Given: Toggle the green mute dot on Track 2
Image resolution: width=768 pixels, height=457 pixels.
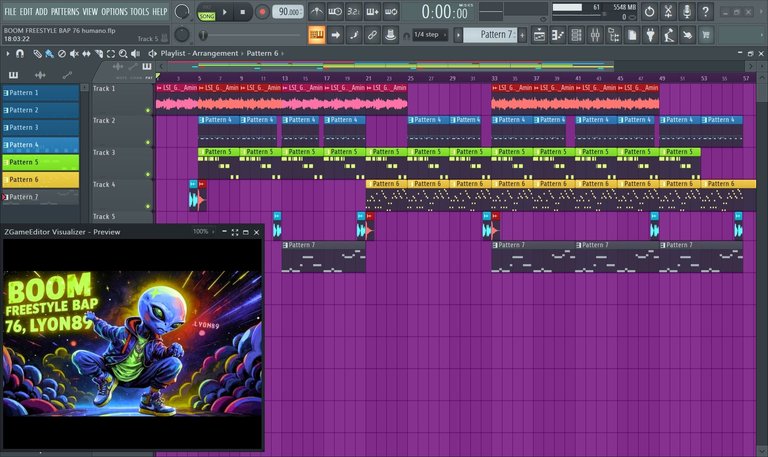Looking at the screenshot, I should click(148, 143).
